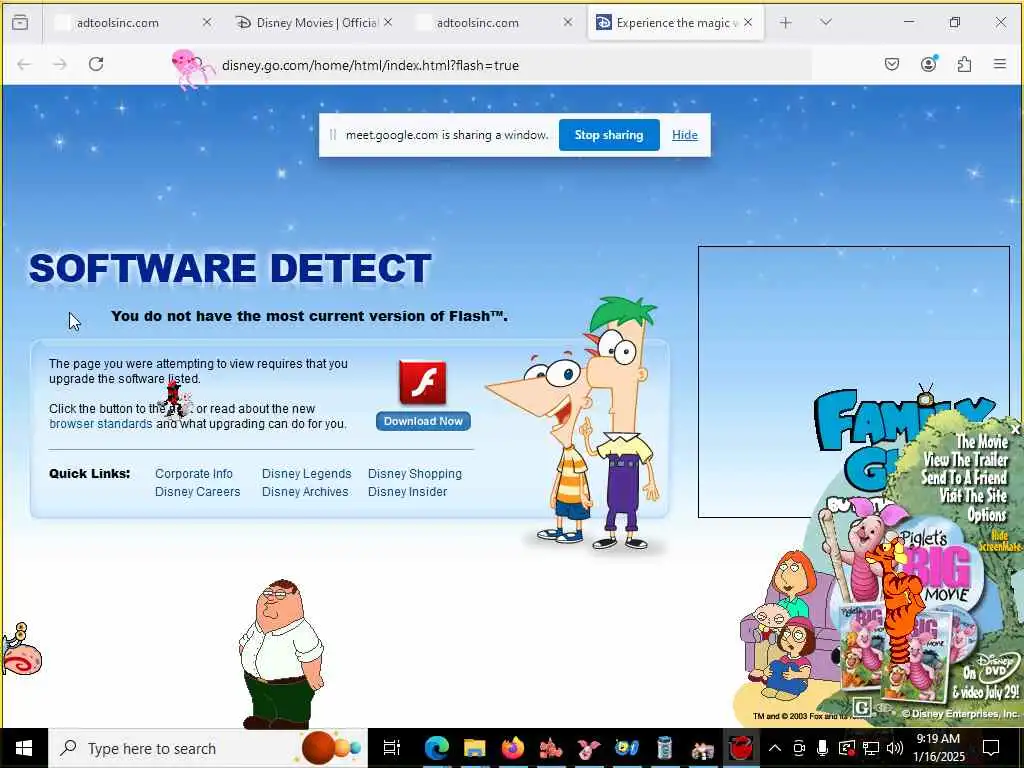The height and width of the screenshot is (768, 1024).
Task: Open the clock showing 9:19 AM
Action: click(938, 748)
